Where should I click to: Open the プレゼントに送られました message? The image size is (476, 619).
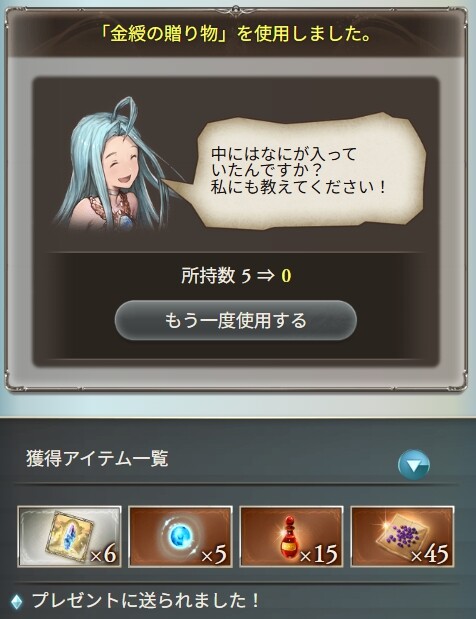click(145, 600)
